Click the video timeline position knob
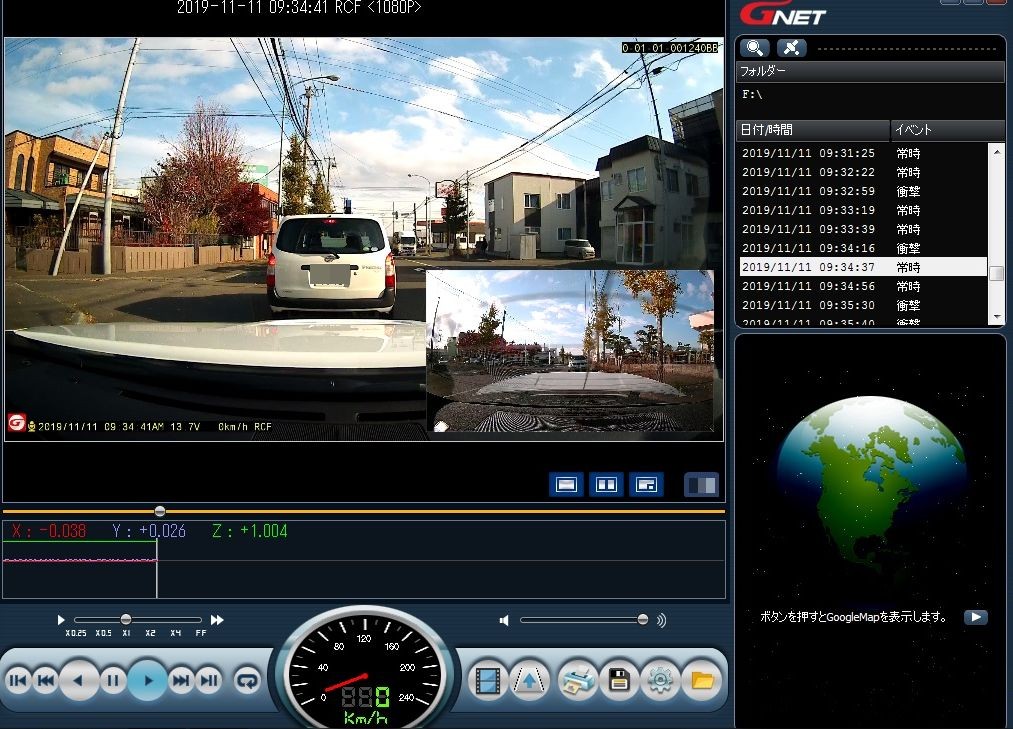This screenshot has width=1013, height=729. (x=160, y=511)
